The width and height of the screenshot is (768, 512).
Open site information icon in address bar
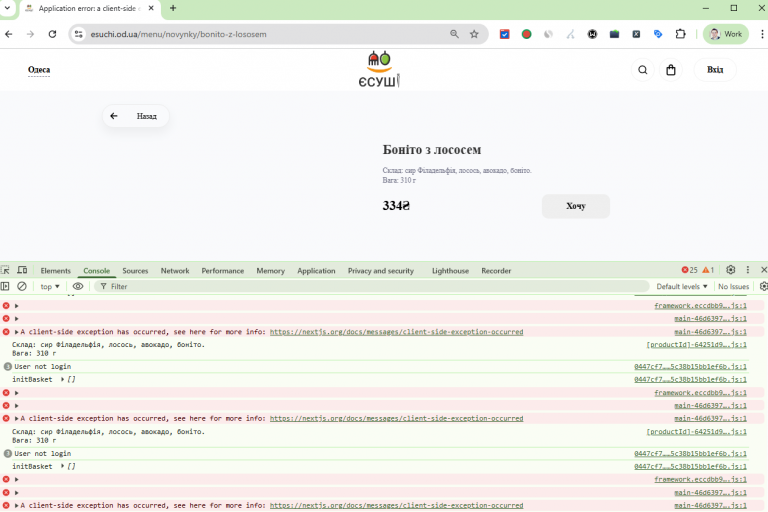tap(78, 34)
